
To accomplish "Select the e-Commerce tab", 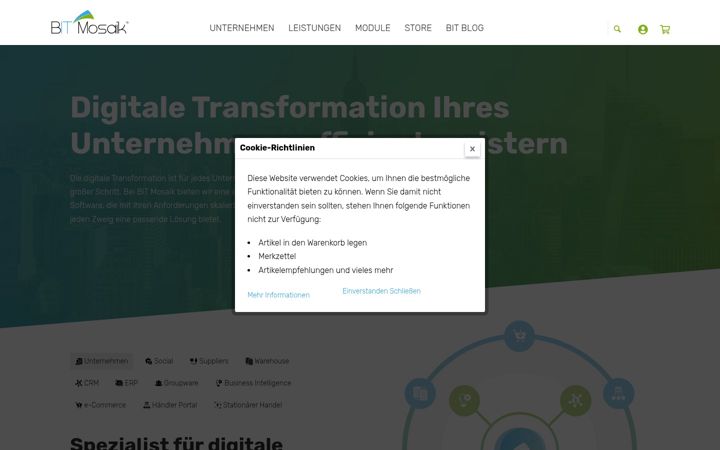I will click(x=100, y=405).
